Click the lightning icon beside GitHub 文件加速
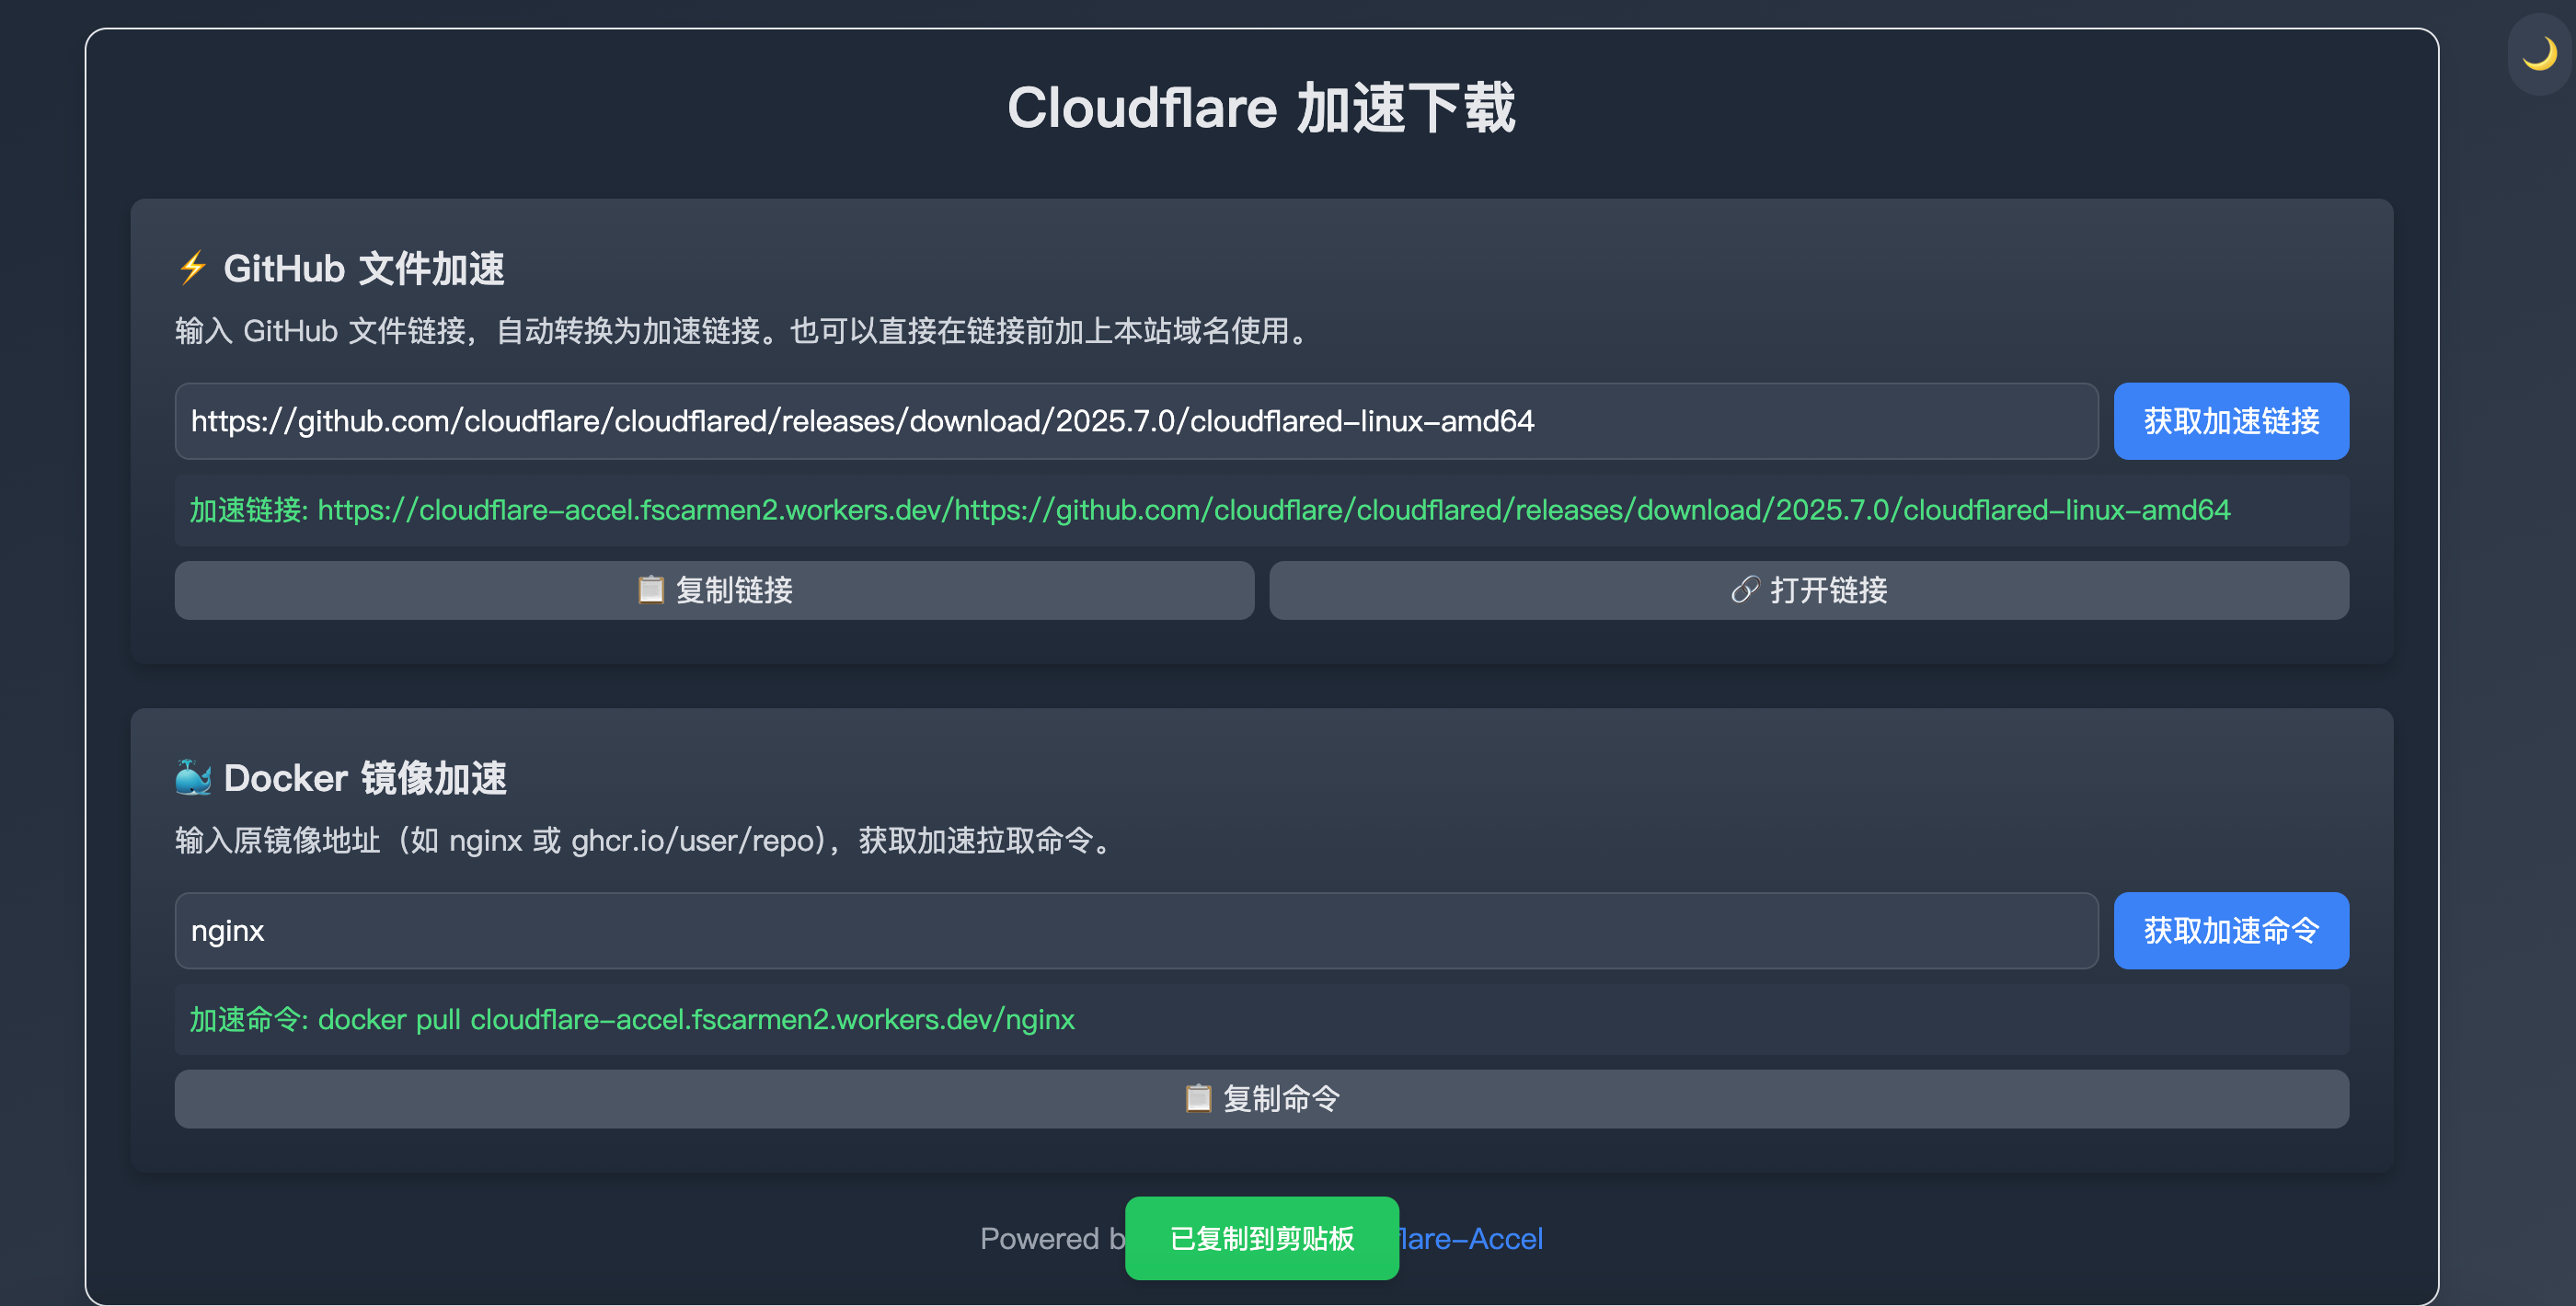This screenshot has width=2576, height=1306. coord(192,267)
